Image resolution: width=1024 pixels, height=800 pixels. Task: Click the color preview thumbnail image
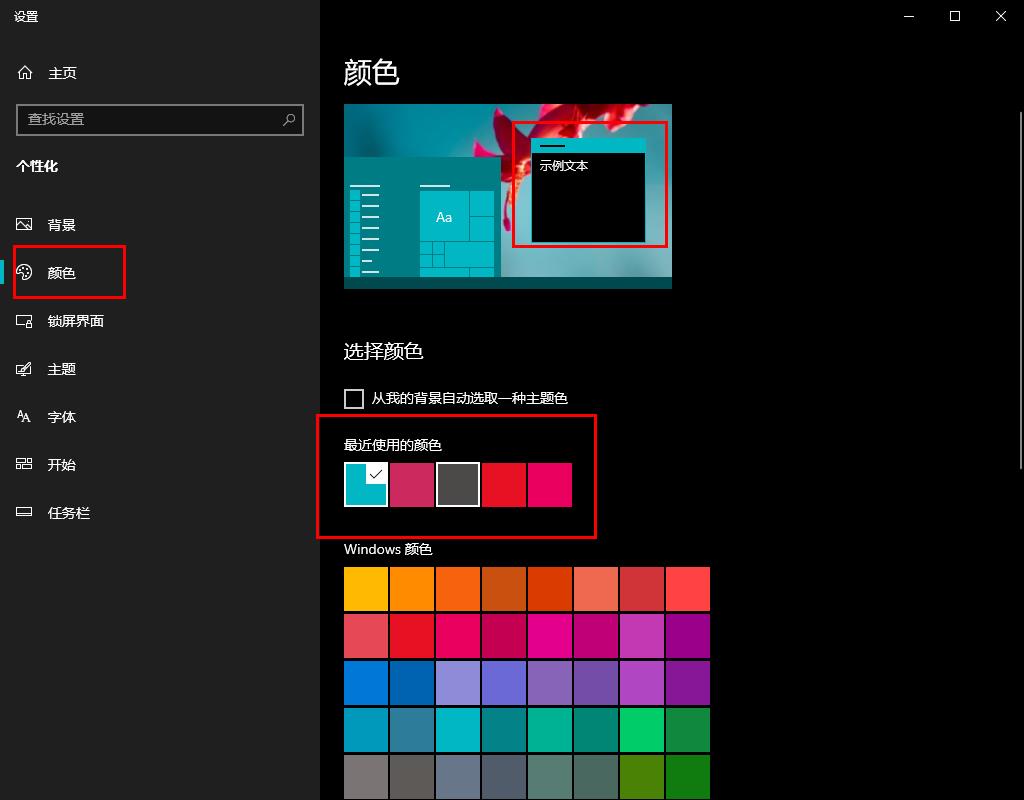pos(507,196)
